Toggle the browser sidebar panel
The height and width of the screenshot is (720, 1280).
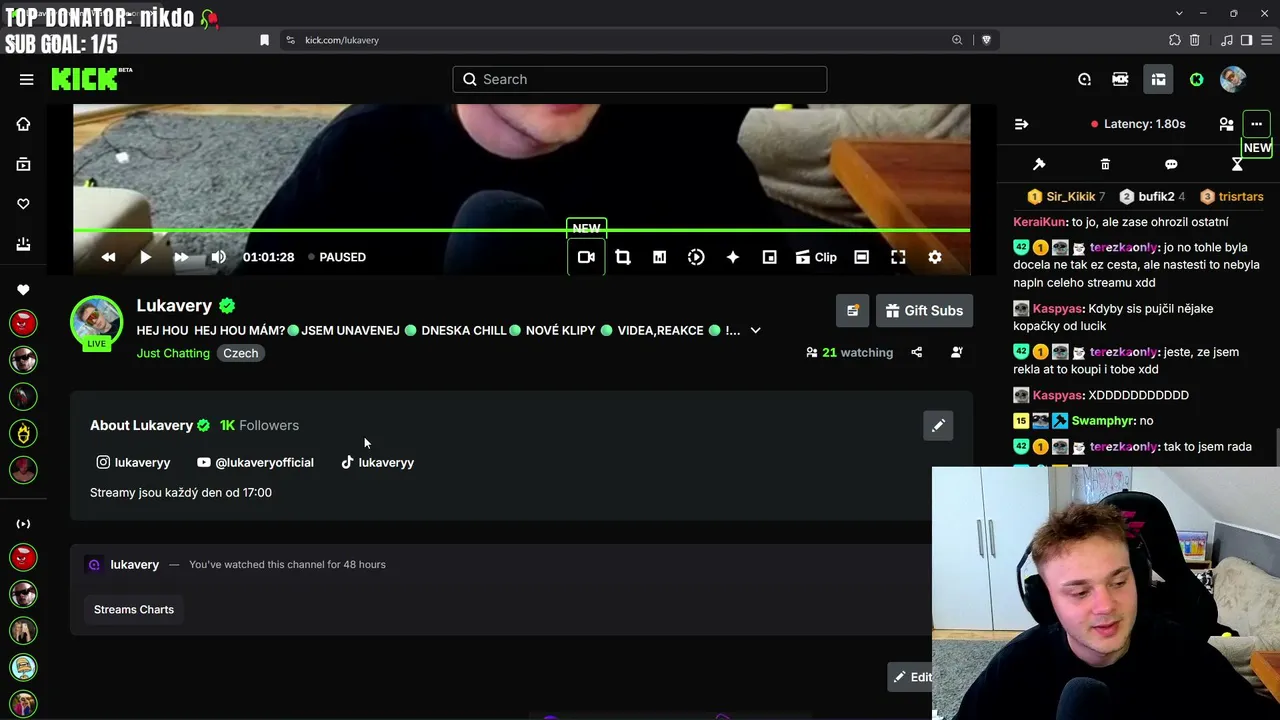1246,40
